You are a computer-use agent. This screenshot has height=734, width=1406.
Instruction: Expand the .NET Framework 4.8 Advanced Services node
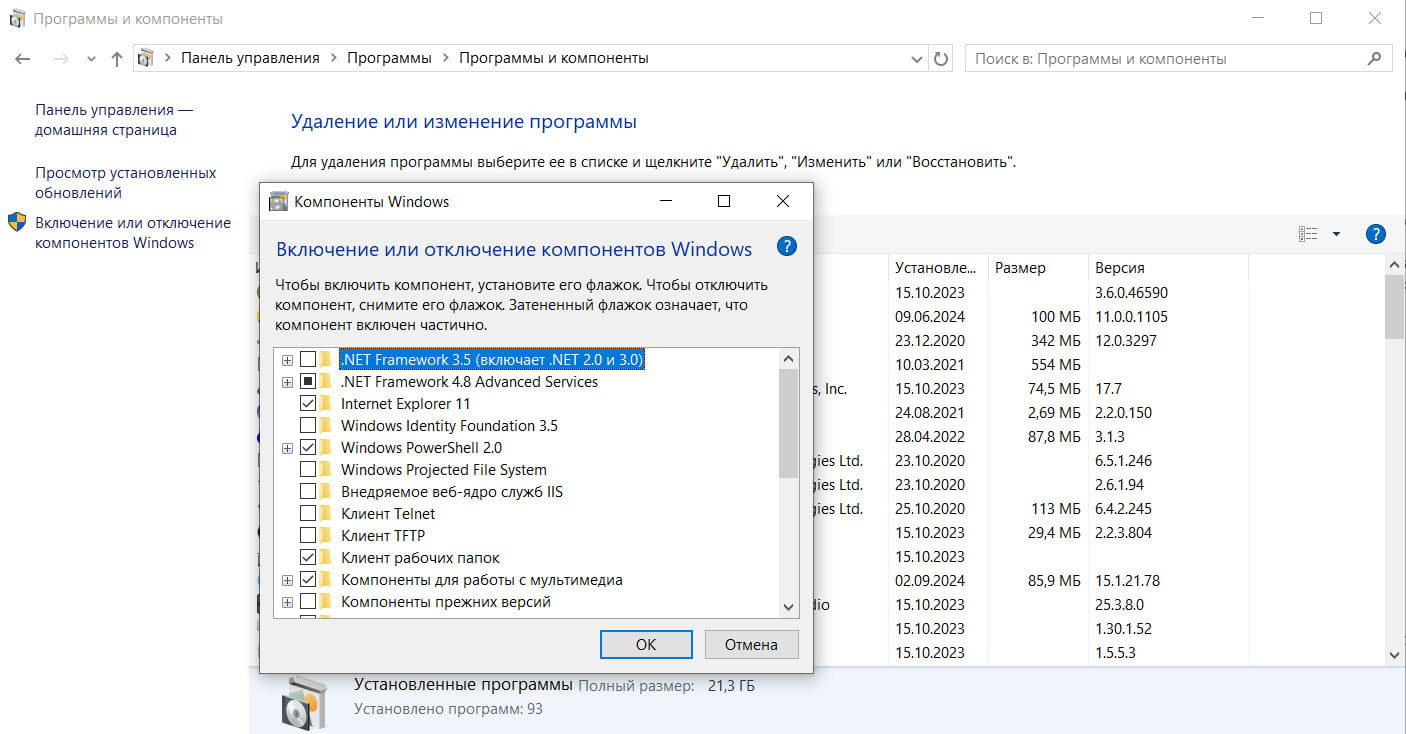(288, 382)
